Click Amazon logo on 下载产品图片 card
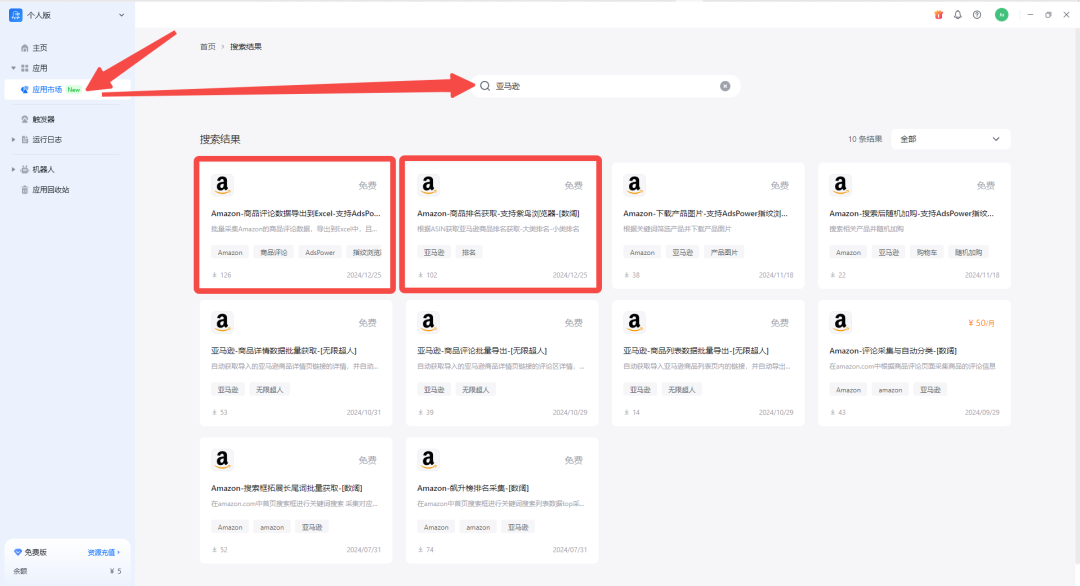 tap(634, 185)
